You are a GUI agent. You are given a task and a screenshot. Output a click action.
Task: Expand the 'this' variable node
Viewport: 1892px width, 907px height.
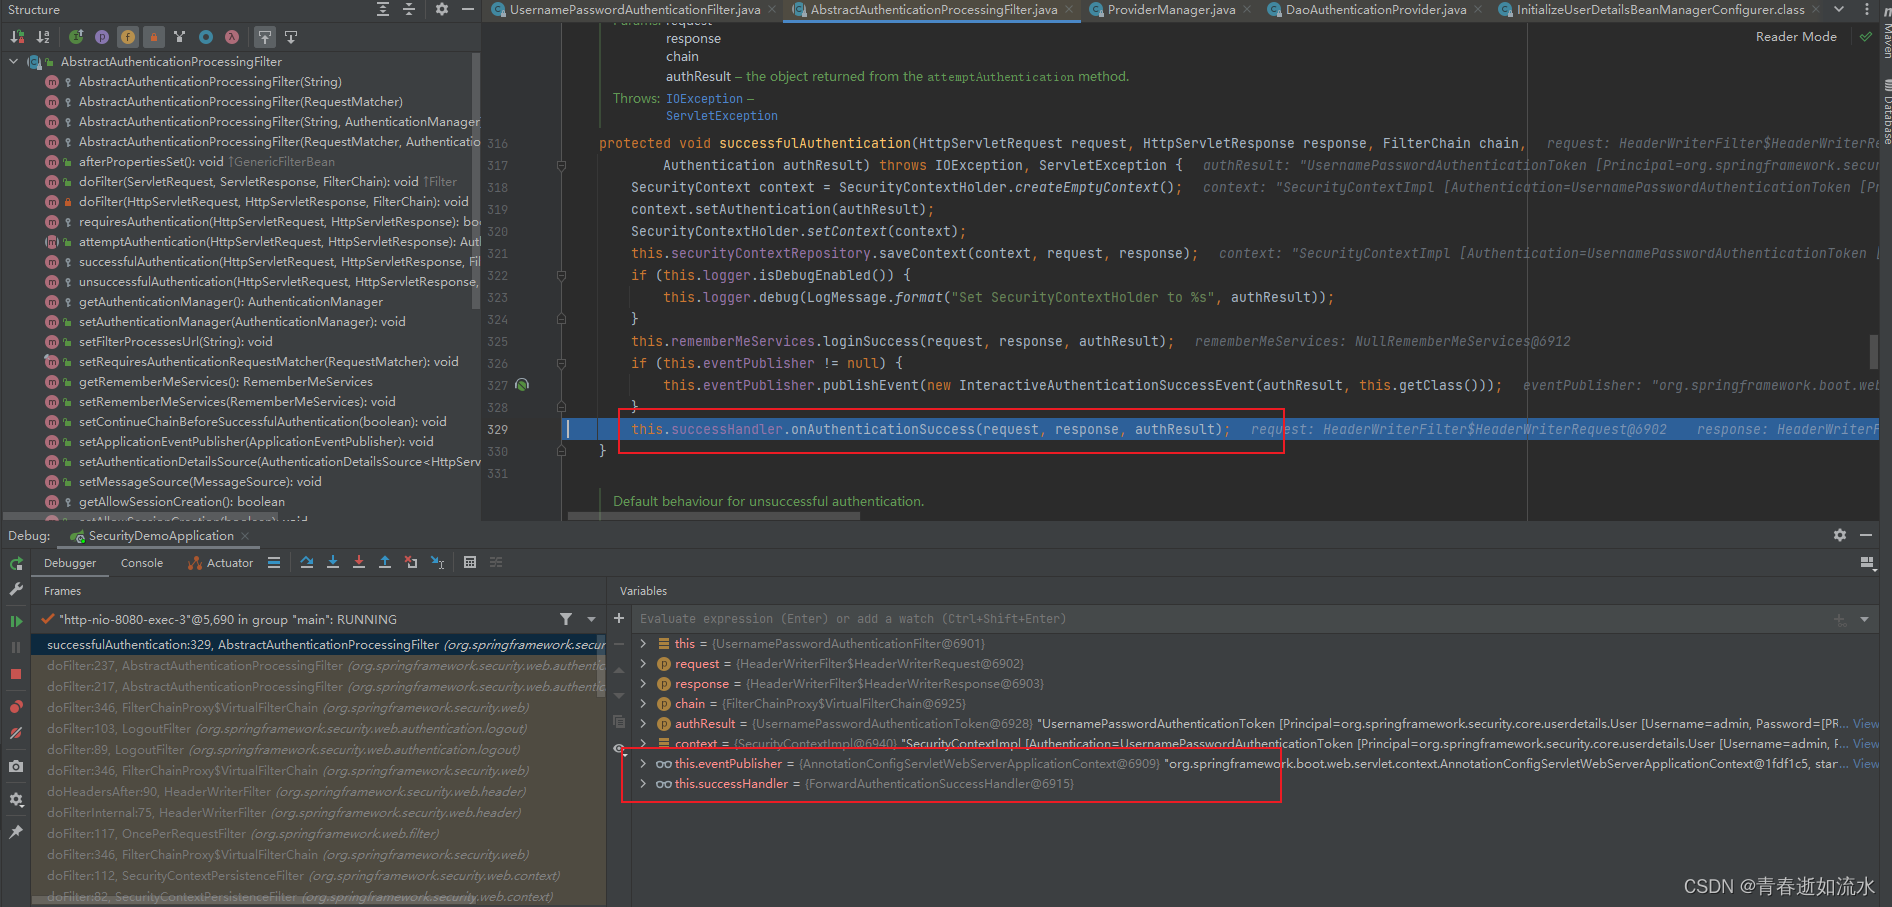tap(642, 644)
